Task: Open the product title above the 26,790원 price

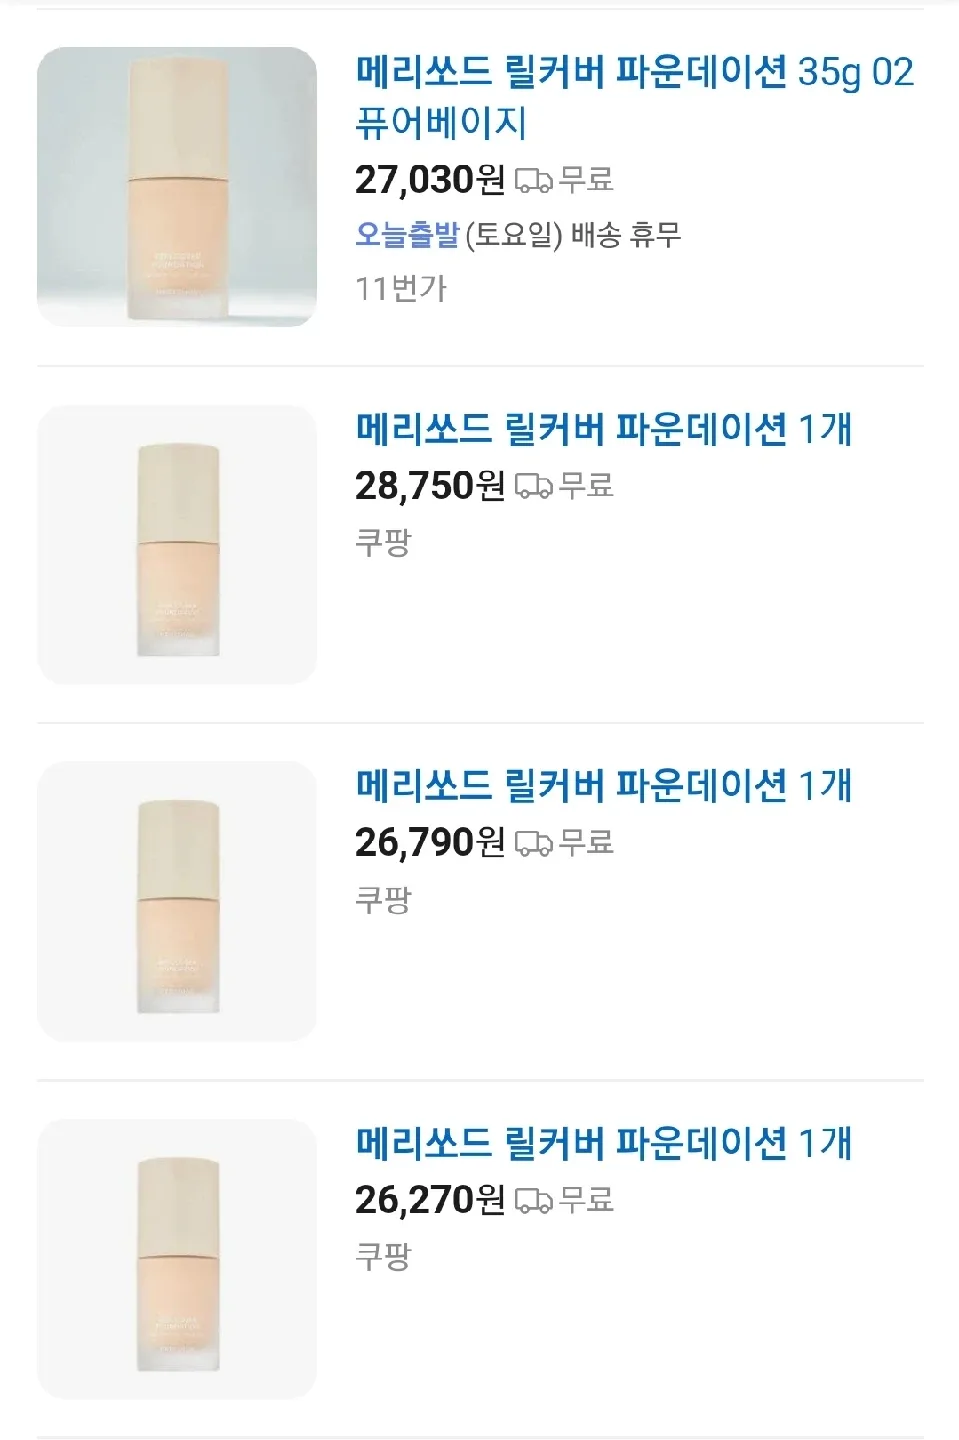Action: [x=603, y=786]
